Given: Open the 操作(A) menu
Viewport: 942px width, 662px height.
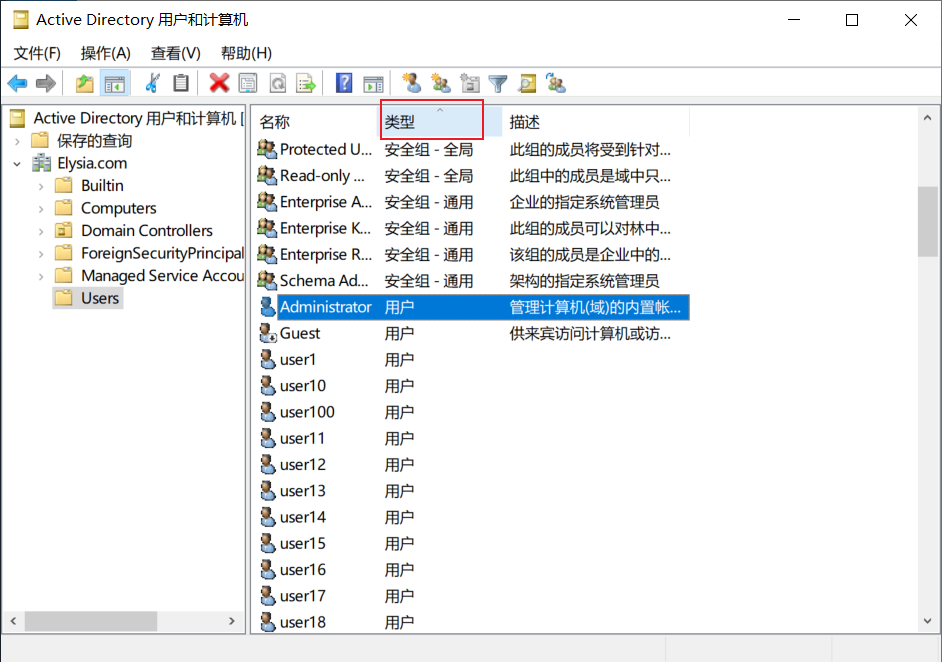Looking at the screenshot, I should [x=106, y=53].
